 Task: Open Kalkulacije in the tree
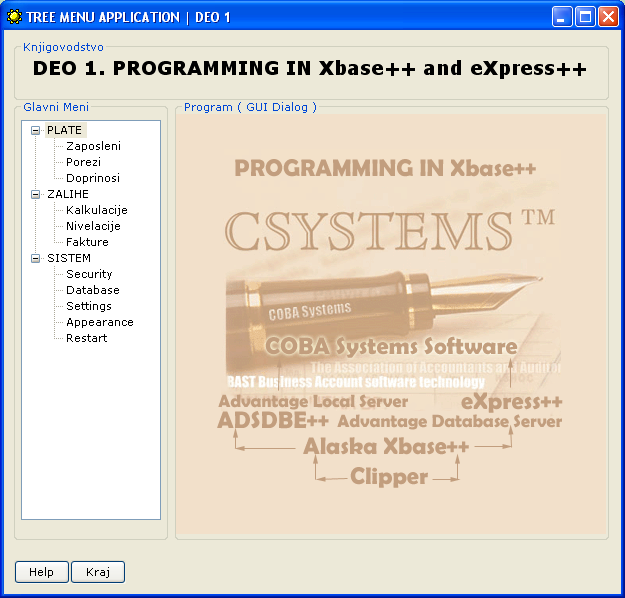[97, 210]
